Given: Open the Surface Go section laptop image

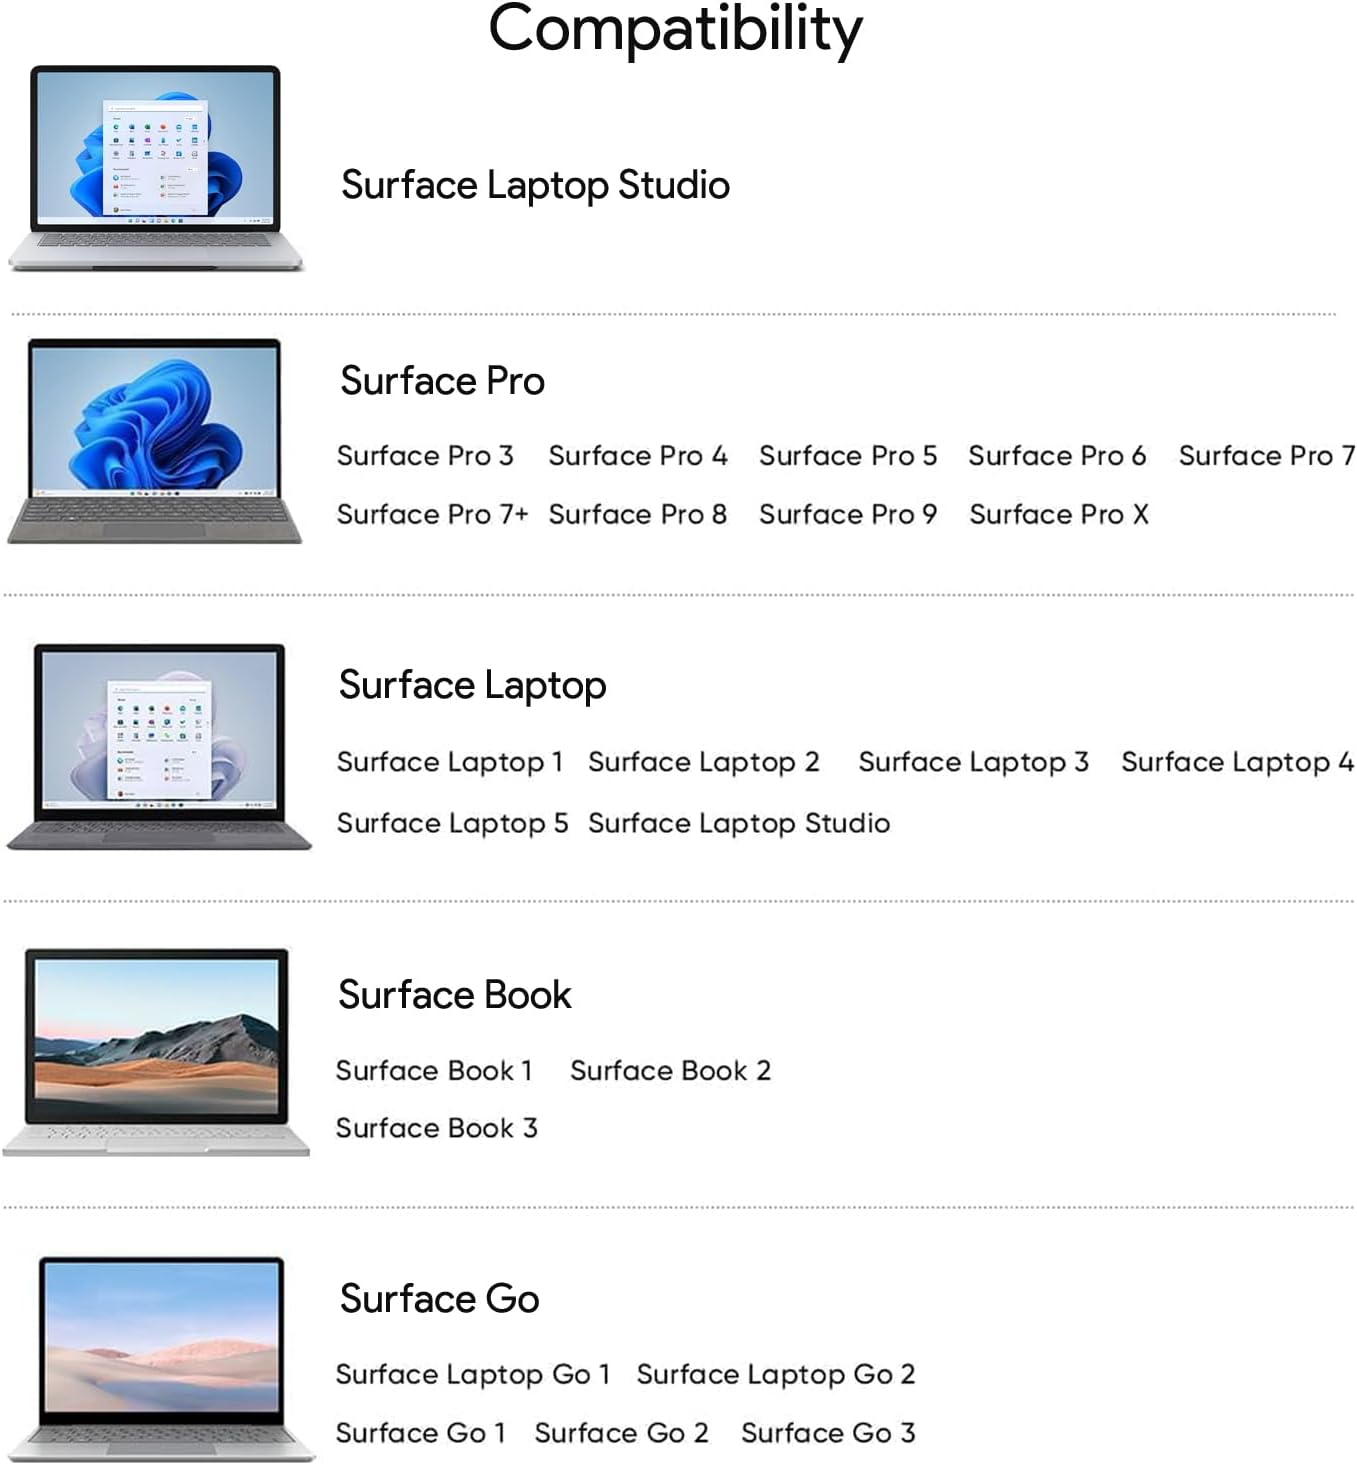Looking at the screenshot, I should point(161,1357).
